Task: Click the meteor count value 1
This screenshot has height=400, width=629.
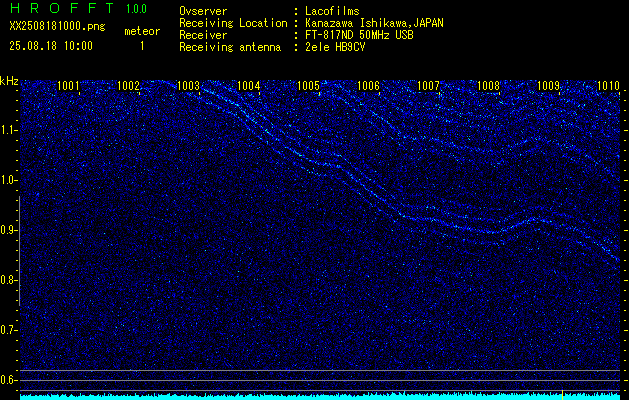Action: click(x=142, y=46)
